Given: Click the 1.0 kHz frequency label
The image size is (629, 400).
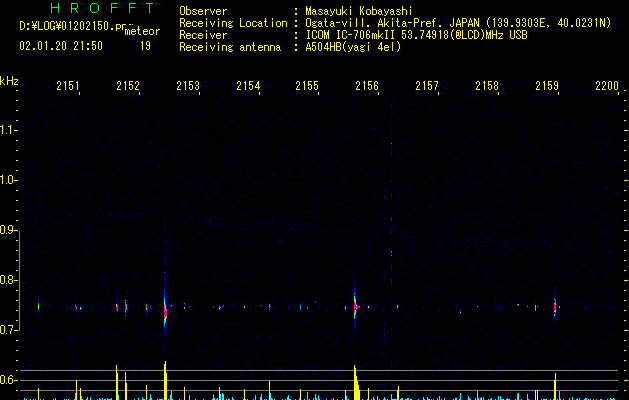Looking at the screenshot, I should pos(8,180).
